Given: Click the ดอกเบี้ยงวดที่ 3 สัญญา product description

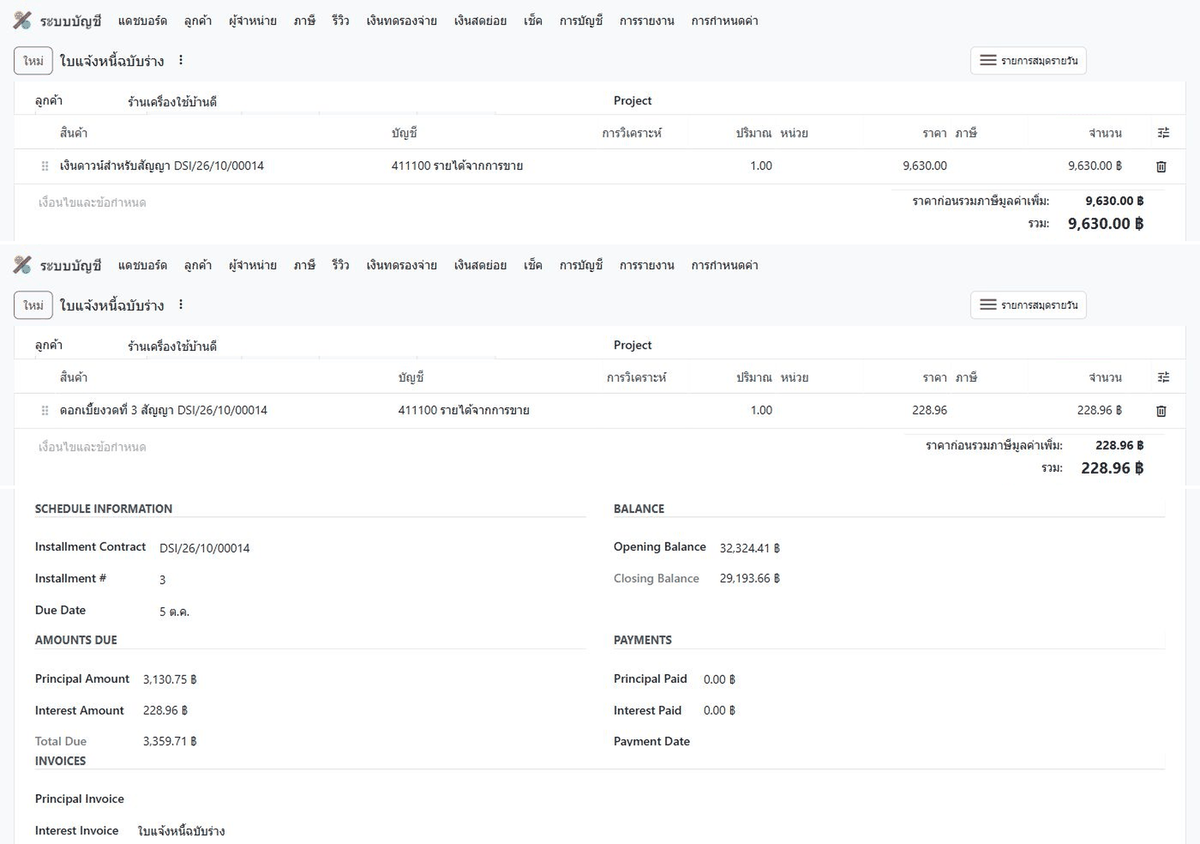Looking at the screenshot, I should click(164, 411).
